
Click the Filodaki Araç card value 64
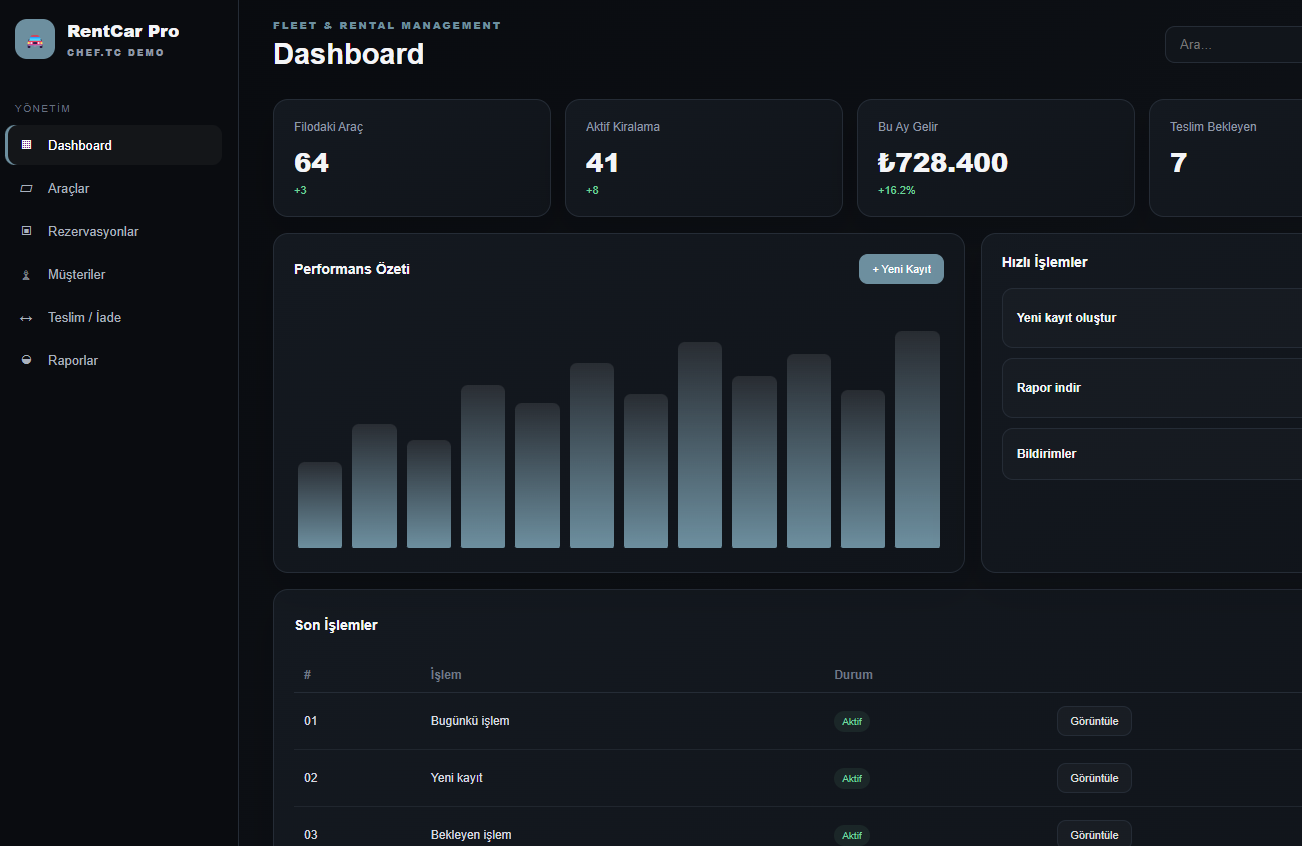click(312, 162)
